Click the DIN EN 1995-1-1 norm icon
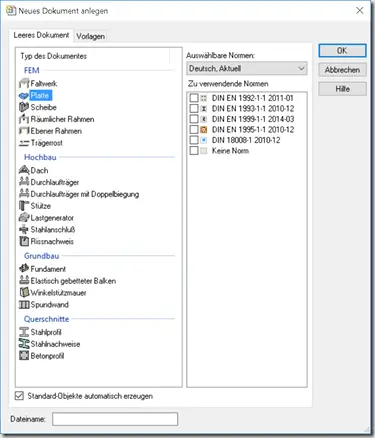375x438 pixels. tap(204, 130)
